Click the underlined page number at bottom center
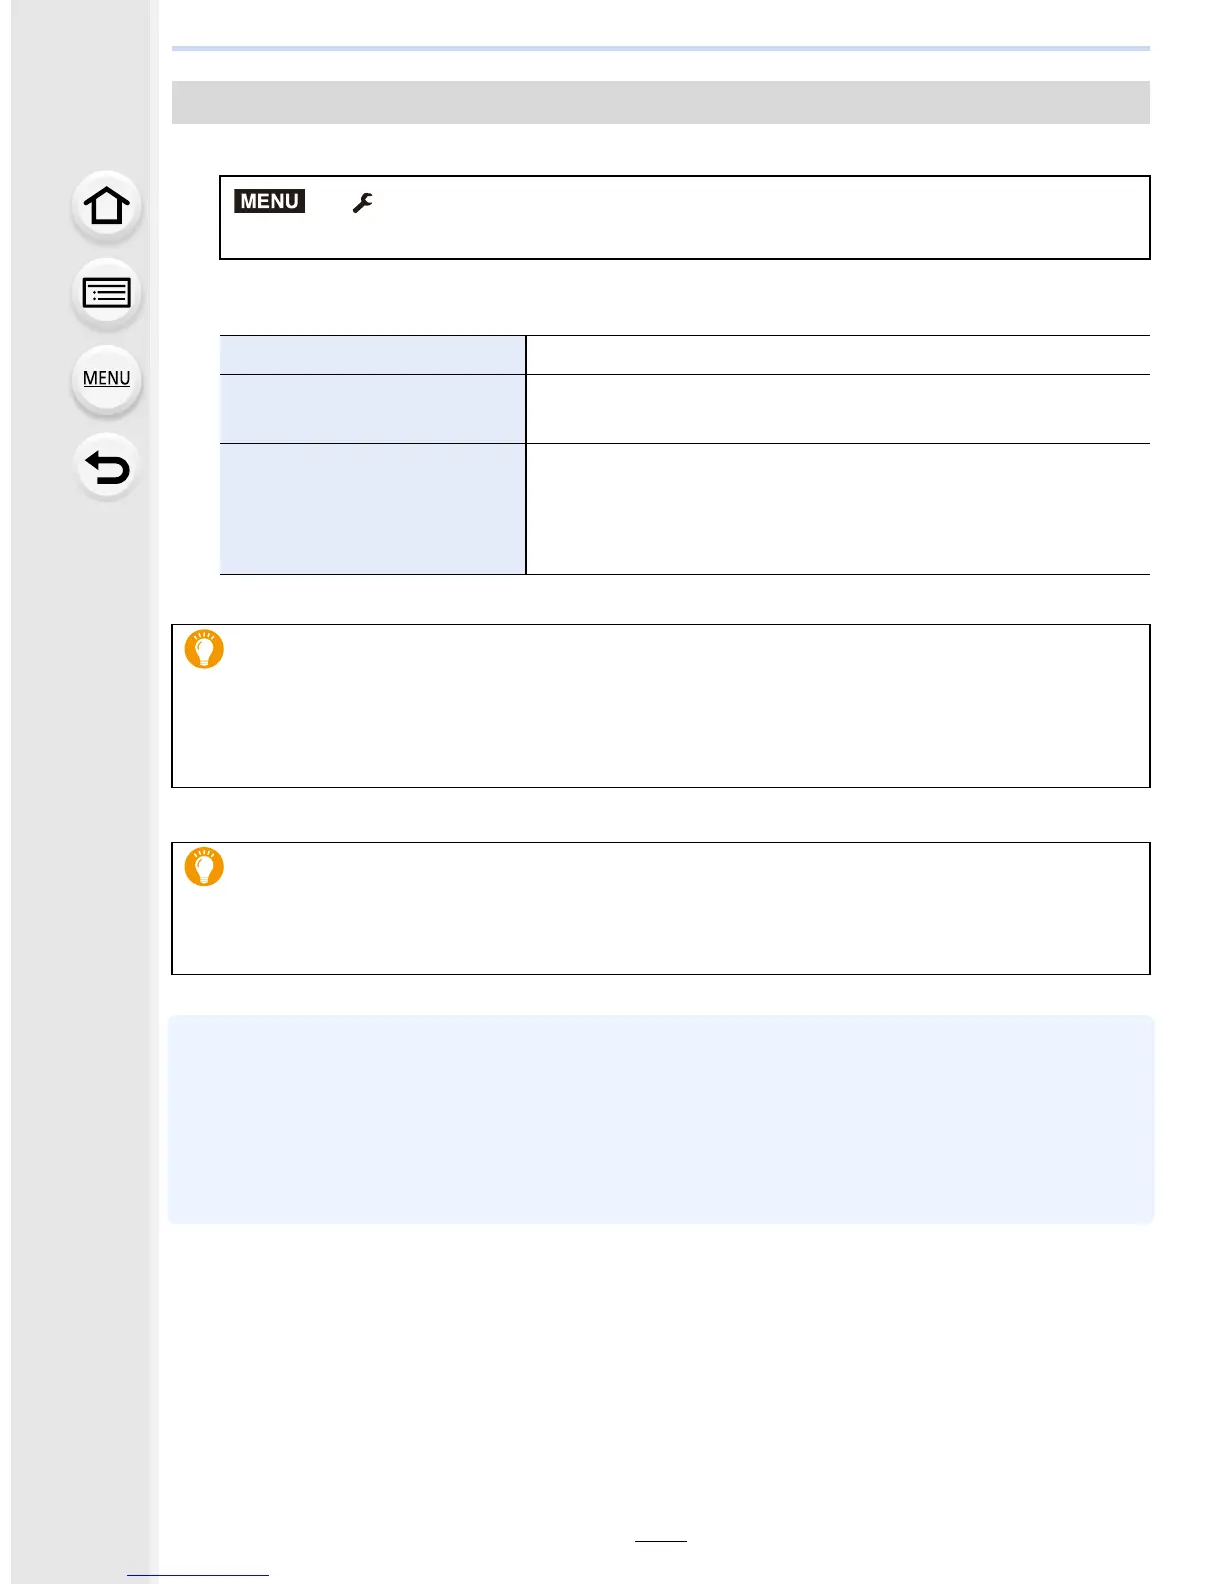This screenshot has width=1224, height=1584. [660, 1540]
